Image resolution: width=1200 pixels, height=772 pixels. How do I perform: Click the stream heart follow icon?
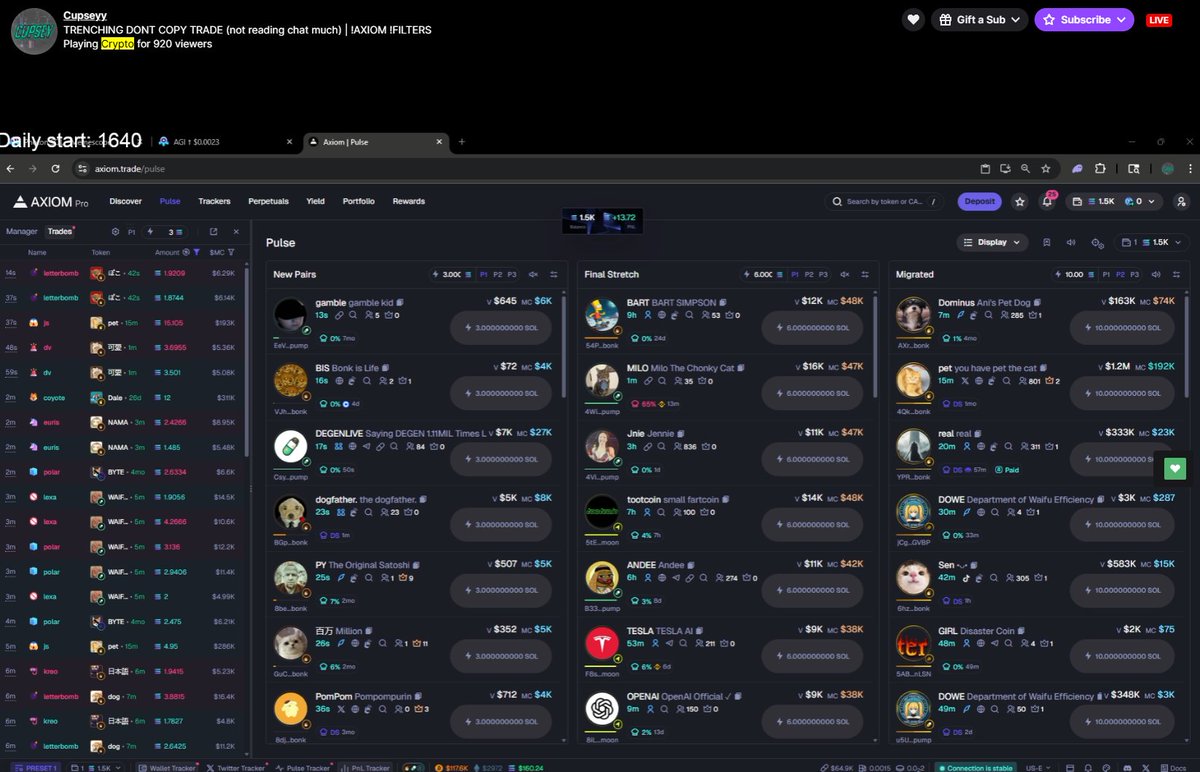click(912, 19)
